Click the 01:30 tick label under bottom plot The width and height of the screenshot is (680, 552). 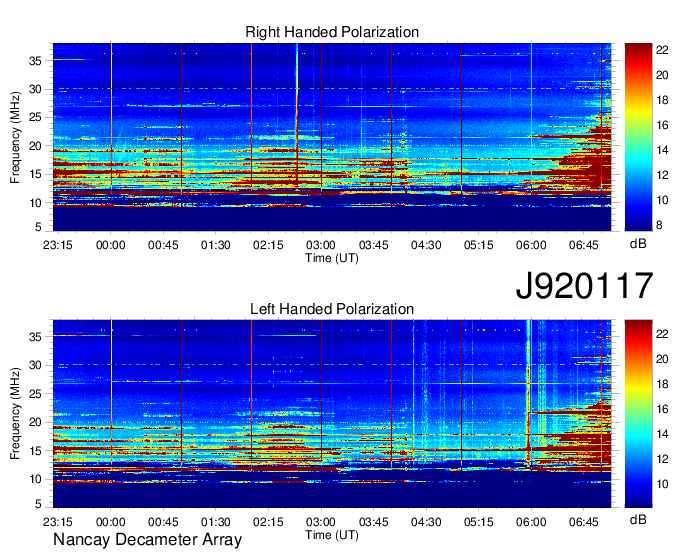pos(216,522)
